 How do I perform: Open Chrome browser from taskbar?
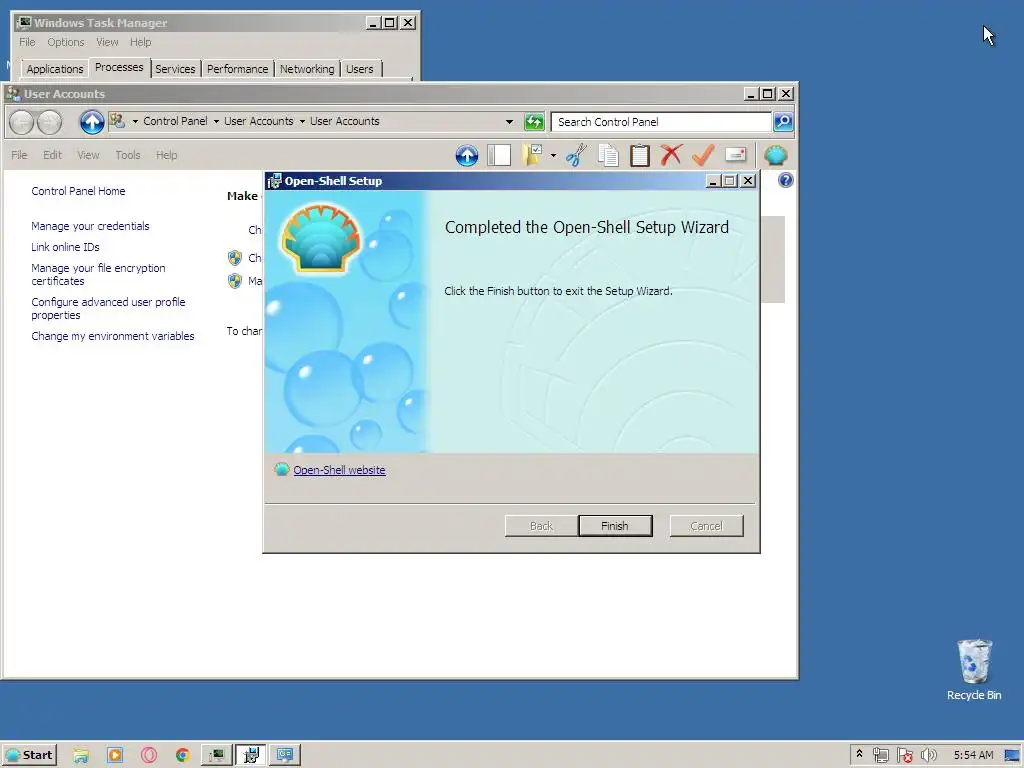pos(182,756)
